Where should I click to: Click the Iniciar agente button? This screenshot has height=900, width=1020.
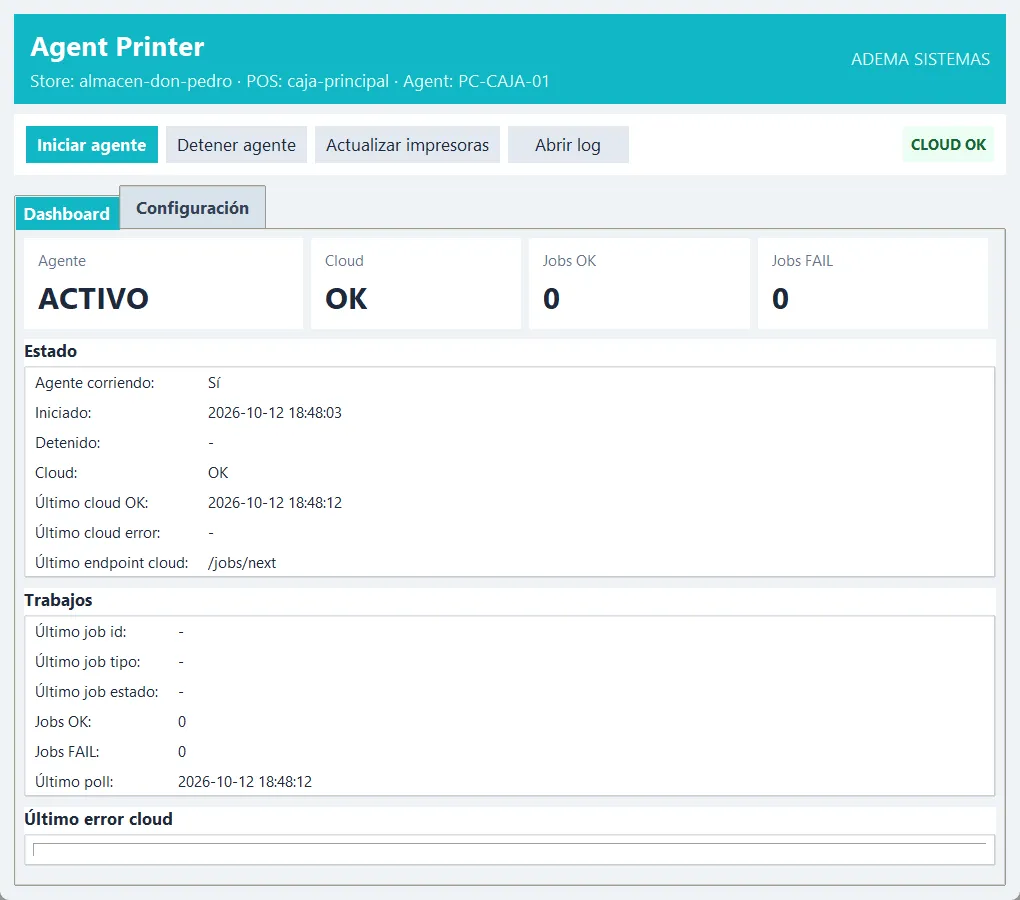(92, 144)
